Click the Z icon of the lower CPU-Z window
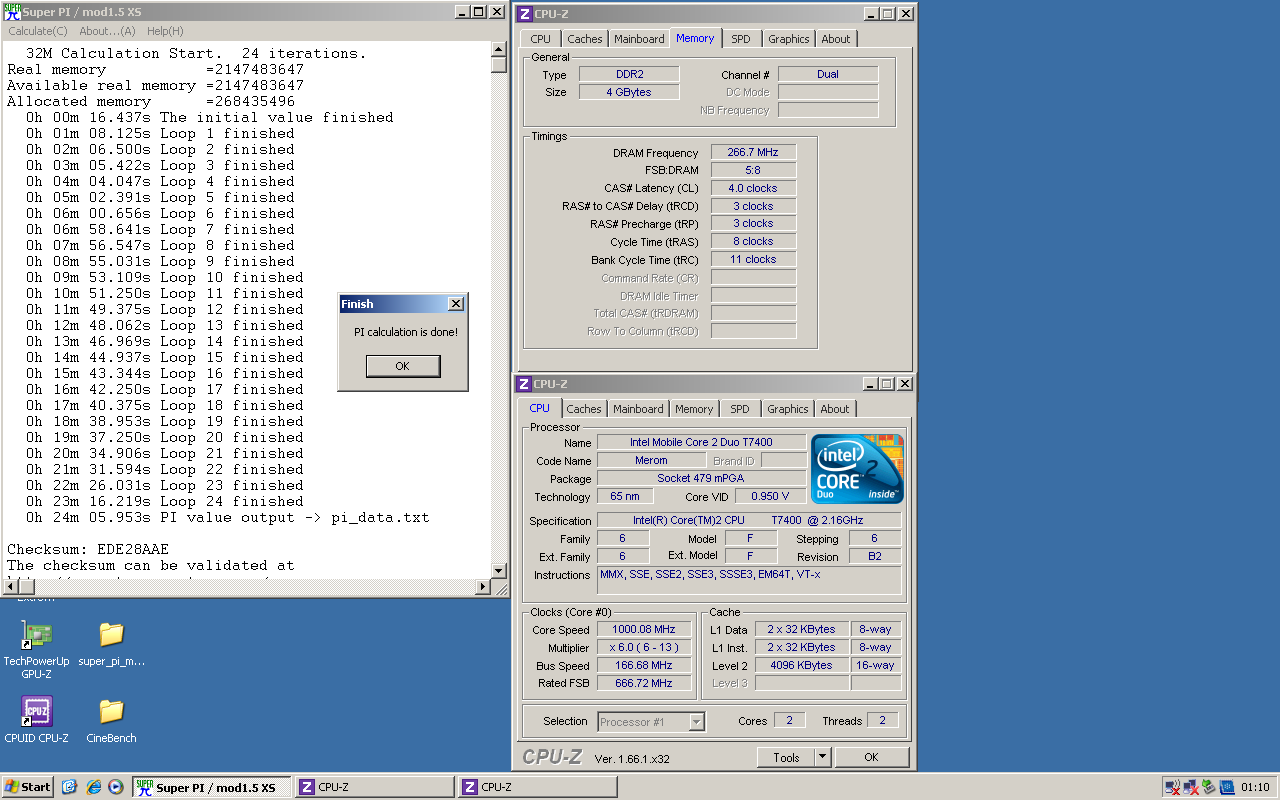This screenshot has width=1280, height=800. 524,384
